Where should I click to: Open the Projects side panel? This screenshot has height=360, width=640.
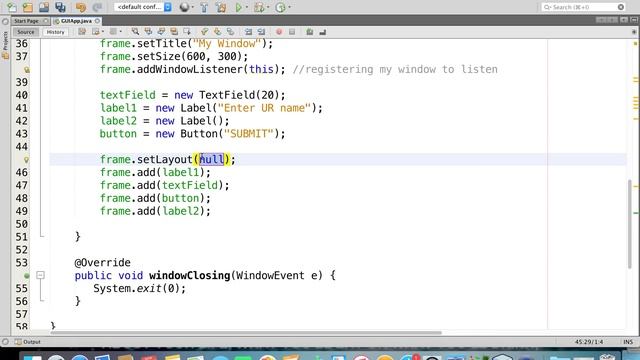click(x=5, y=45)
